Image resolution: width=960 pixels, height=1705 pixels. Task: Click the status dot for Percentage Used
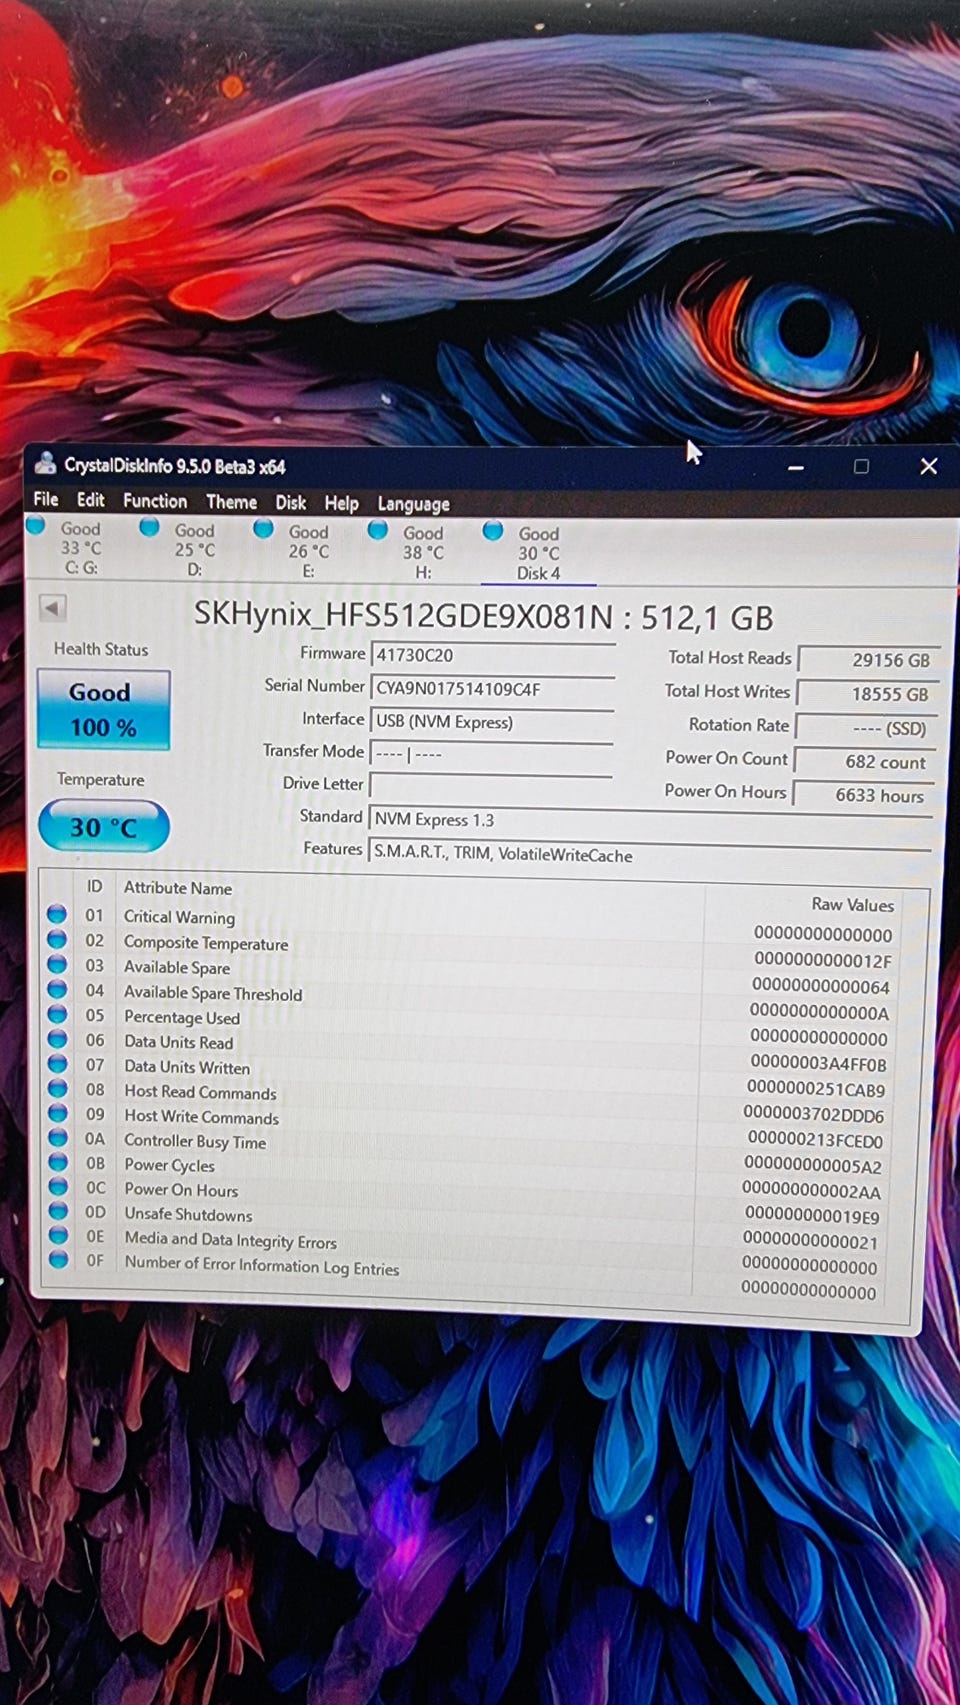(x=57, y=1014)
